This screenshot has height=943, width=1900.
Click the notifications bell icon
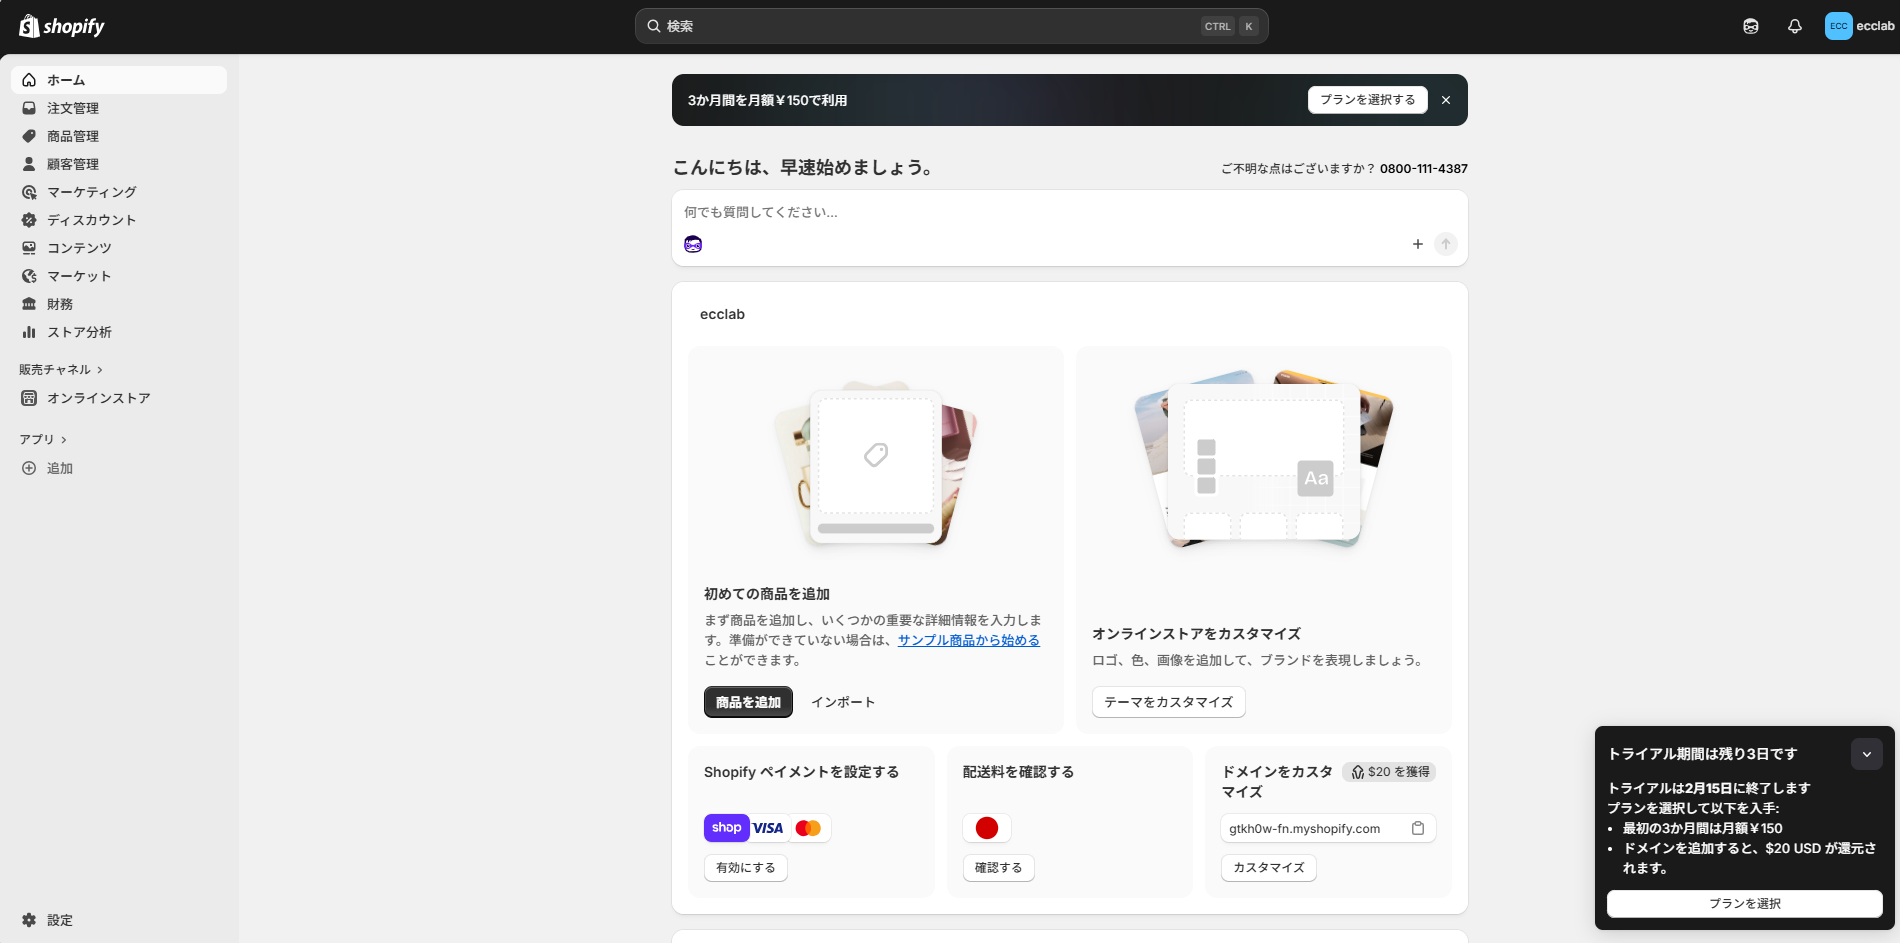click(x=1794, y=27)
